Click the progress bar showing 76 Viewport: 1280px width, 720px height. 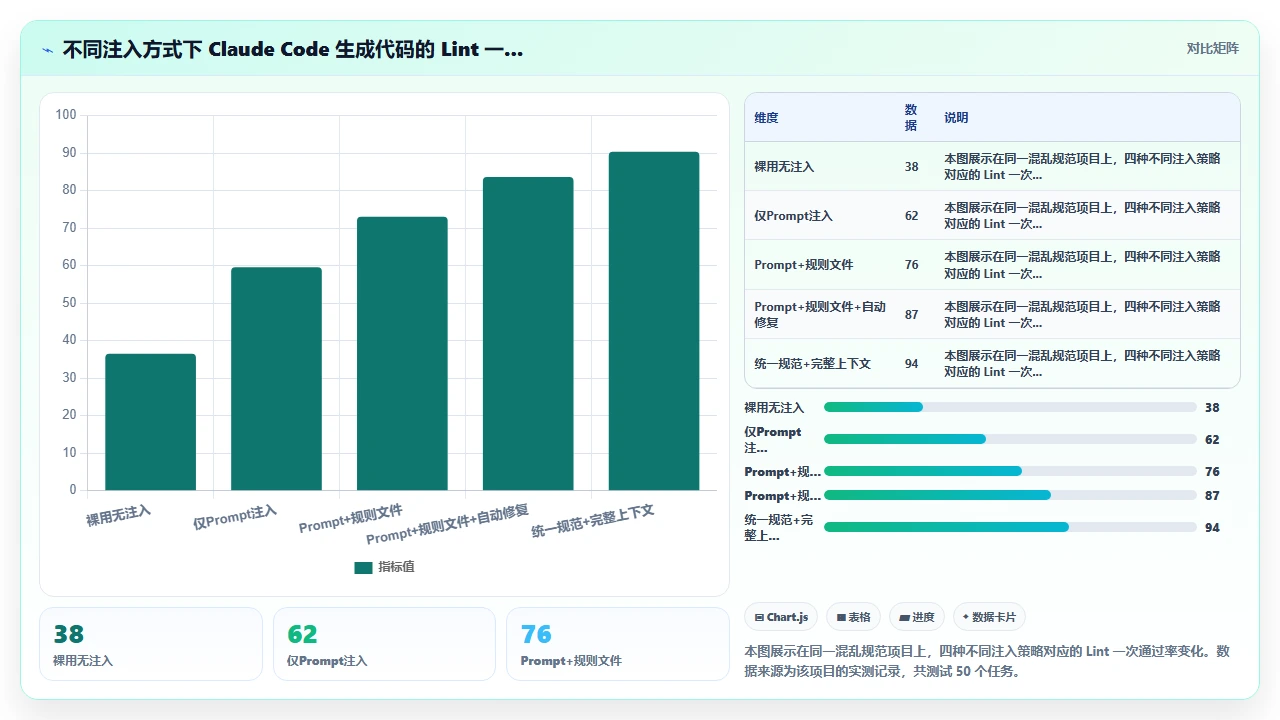tap(1010, 471)
